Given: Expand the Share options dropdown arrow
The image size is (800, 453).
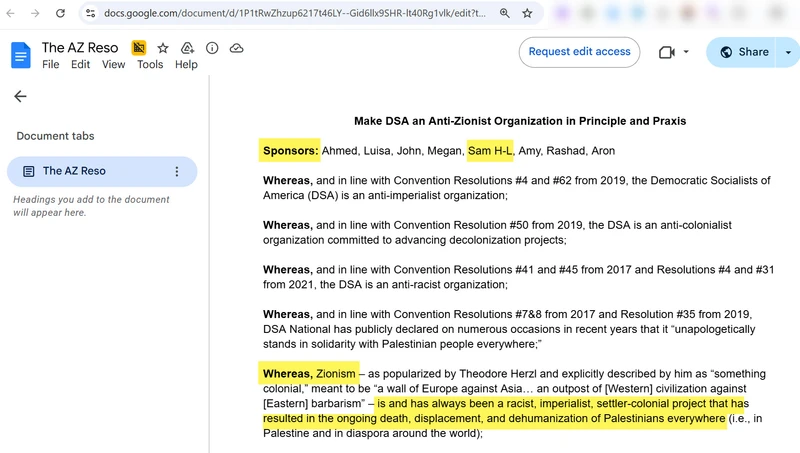Looking at the screenshot, I should click(788, 52).
